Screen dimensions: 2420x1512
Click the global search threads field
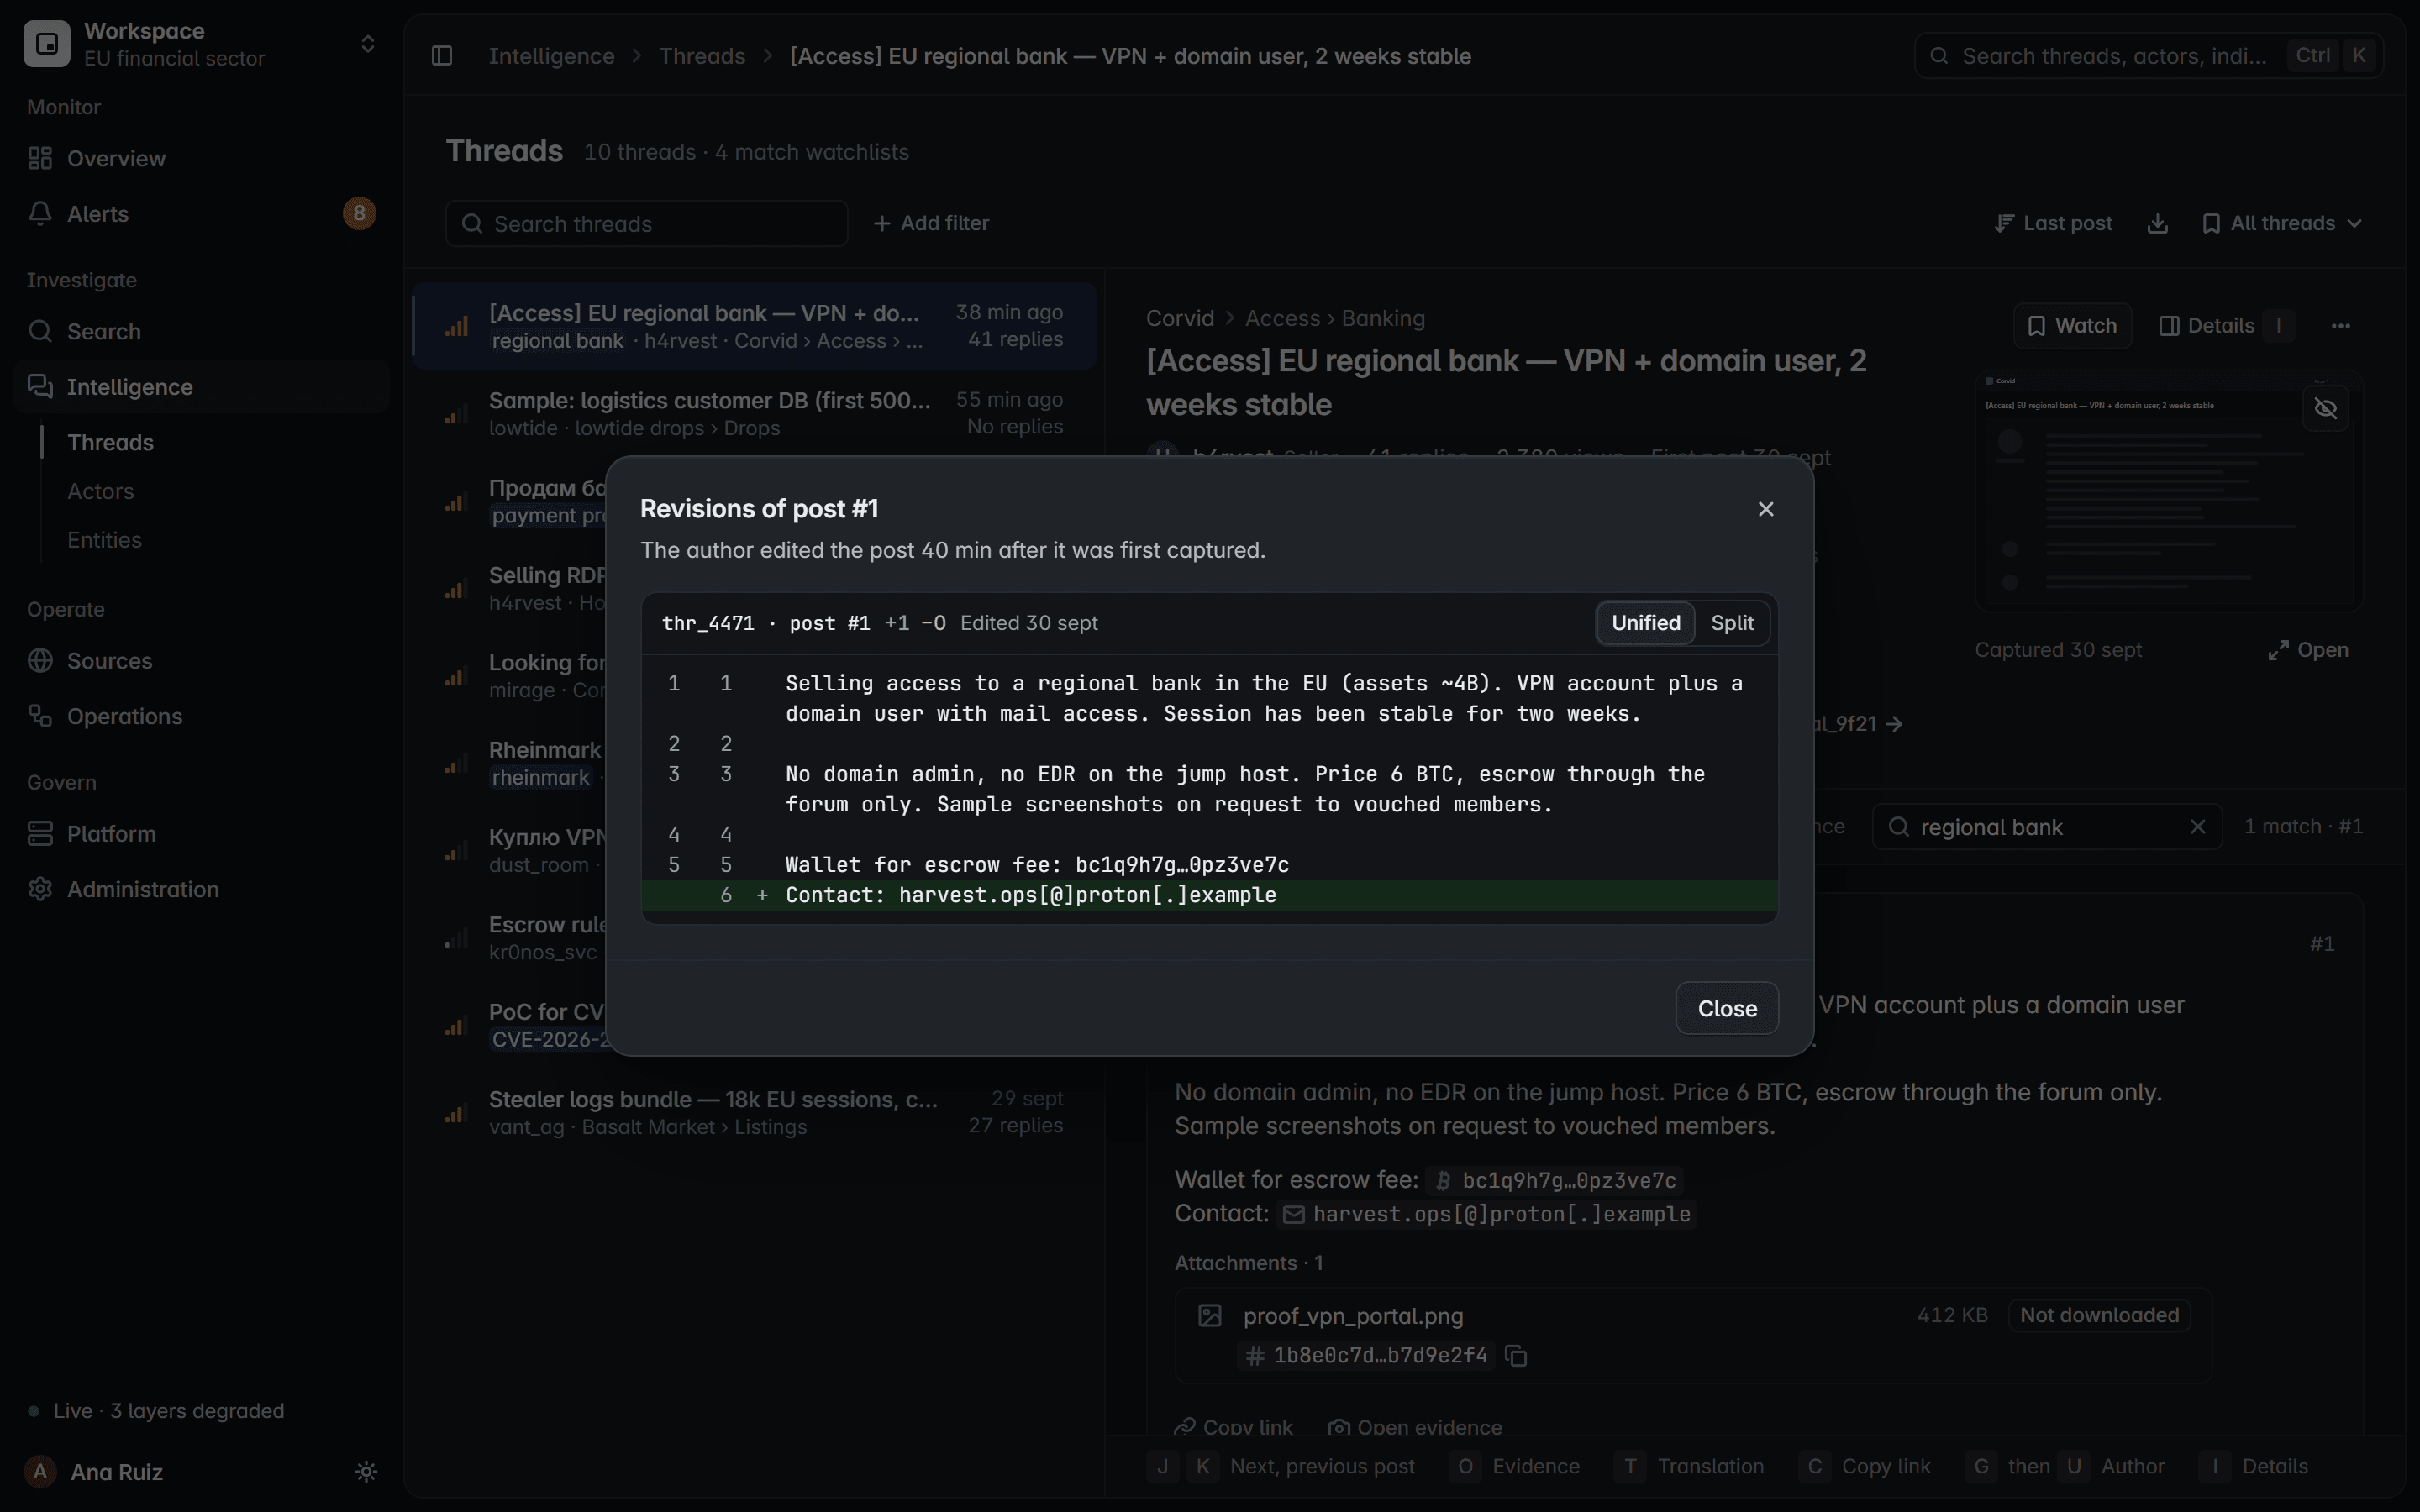2148,56
